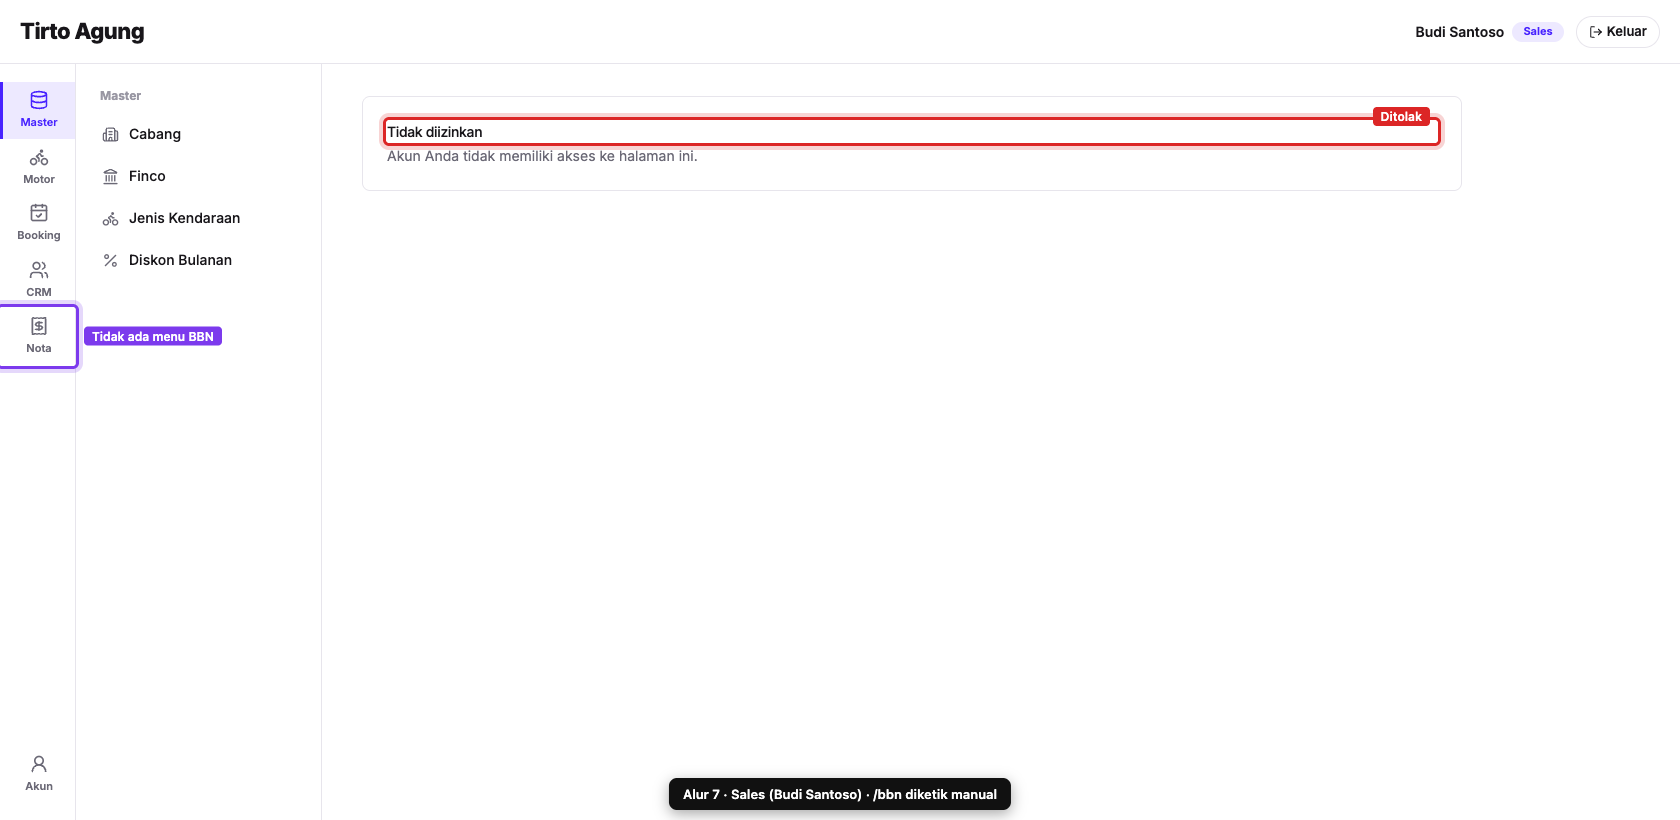Click the Tirto Agung logo title
Viewport: 1680px width, 820px height.
82,31
